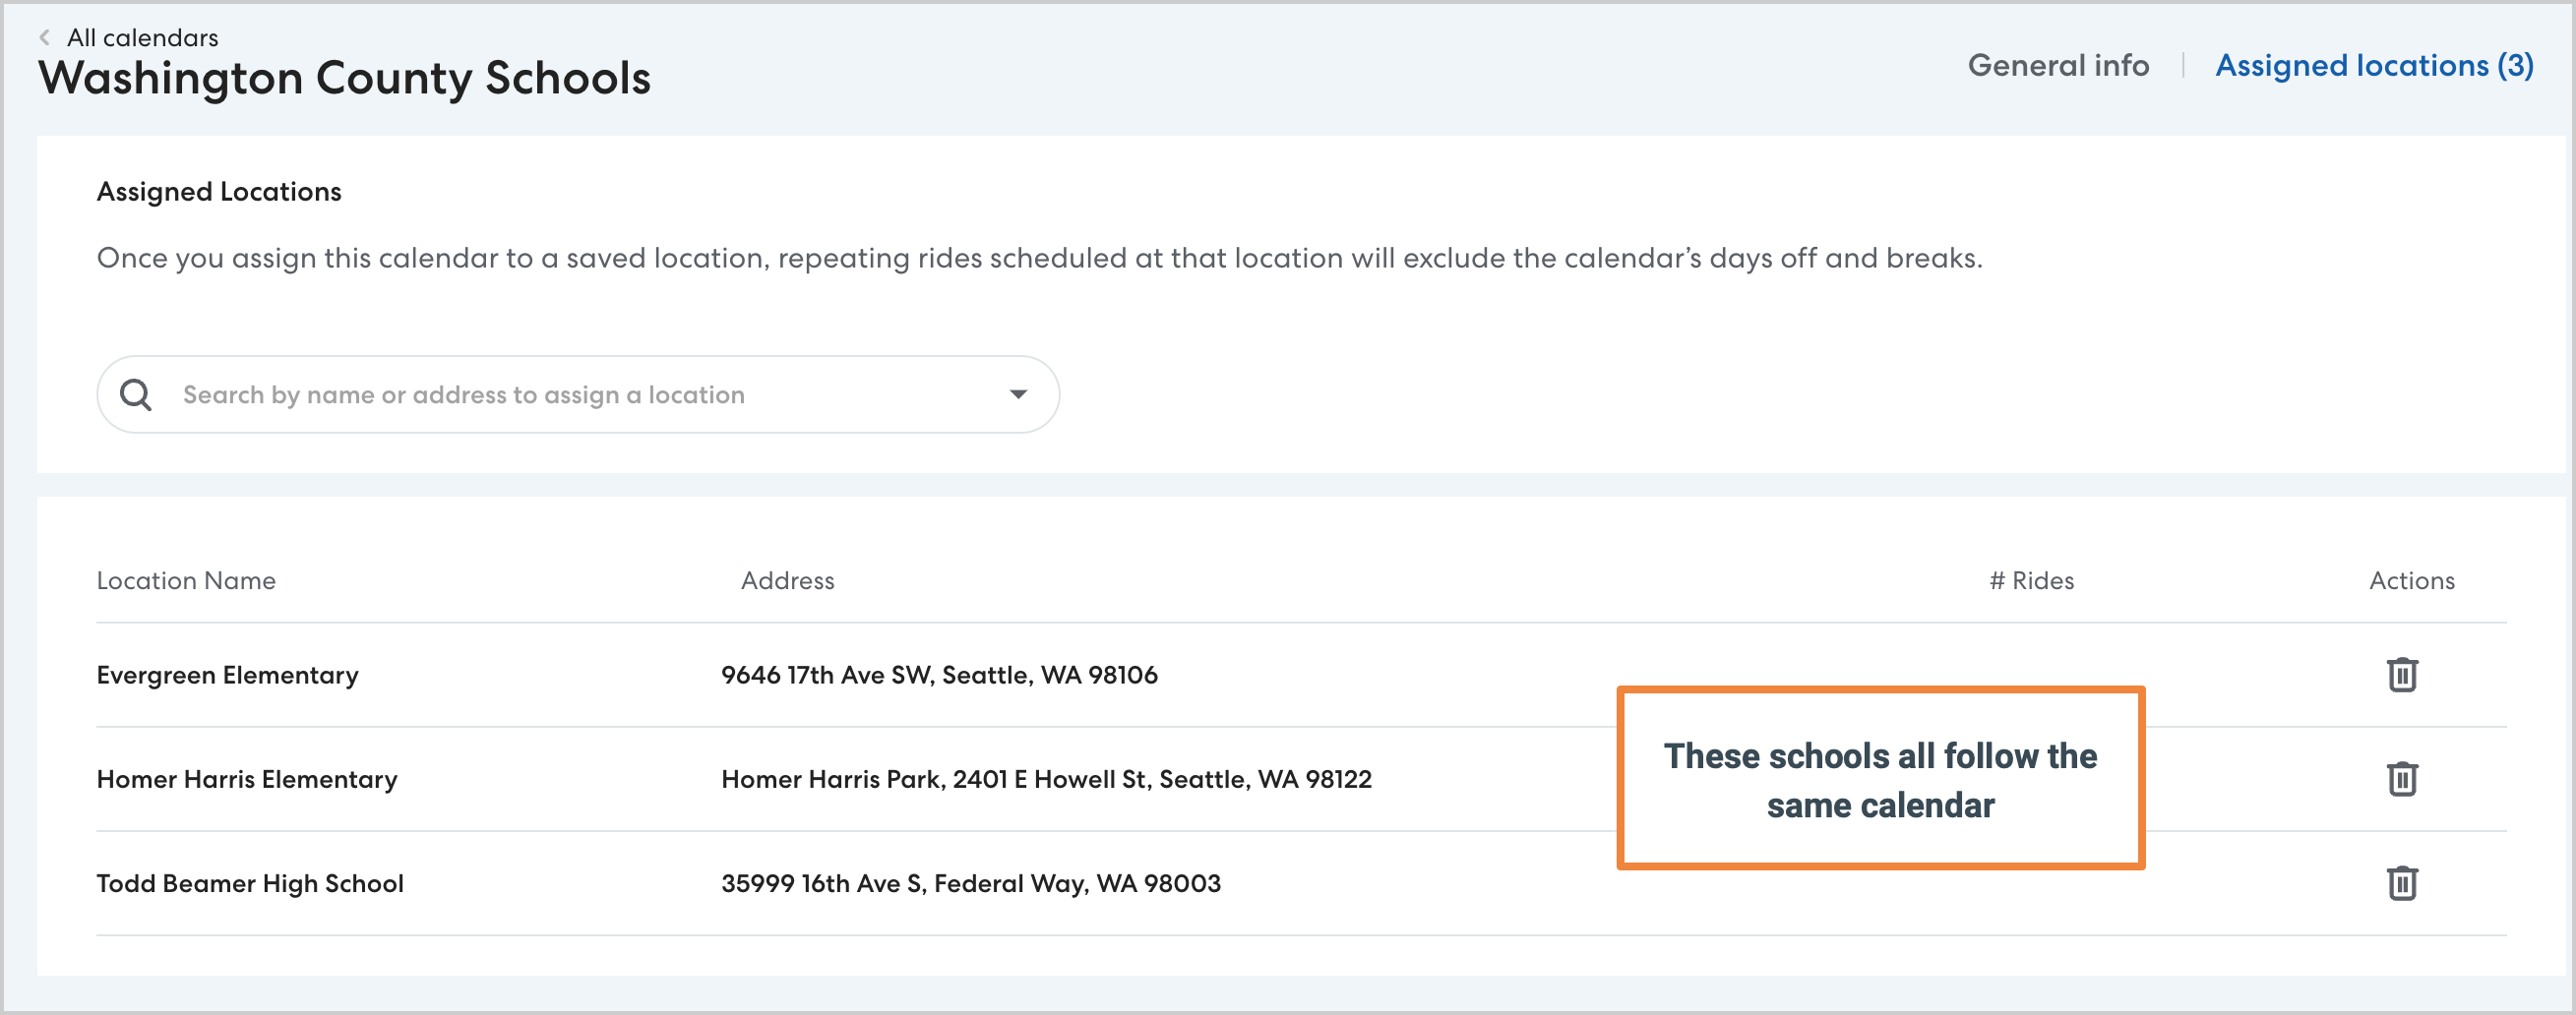Screen dimensions: 2576x1015
Task: Open the Assigned locations (3) tab
Action: pyautogui.click(x=2373, y=66)
